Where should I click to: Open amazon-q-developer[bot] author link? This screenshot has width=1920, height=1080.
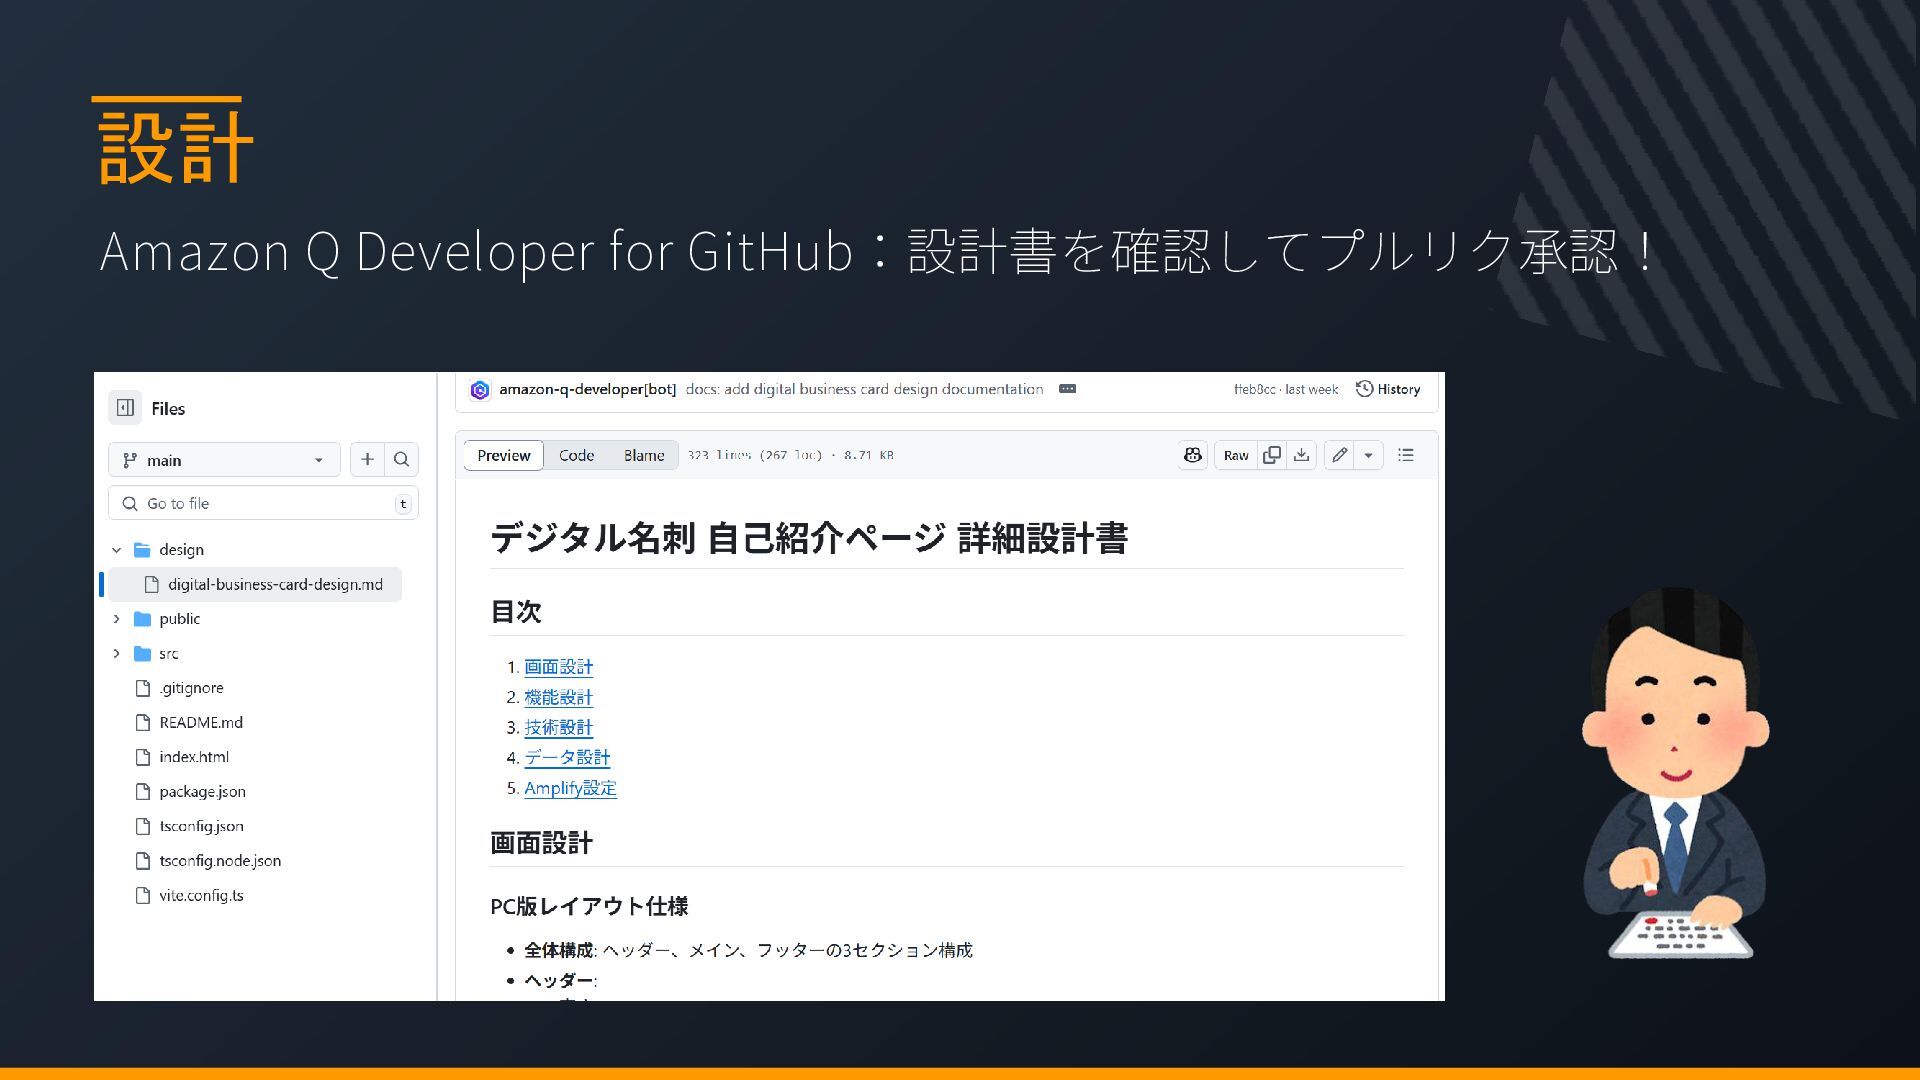click(x=588, y=390)
